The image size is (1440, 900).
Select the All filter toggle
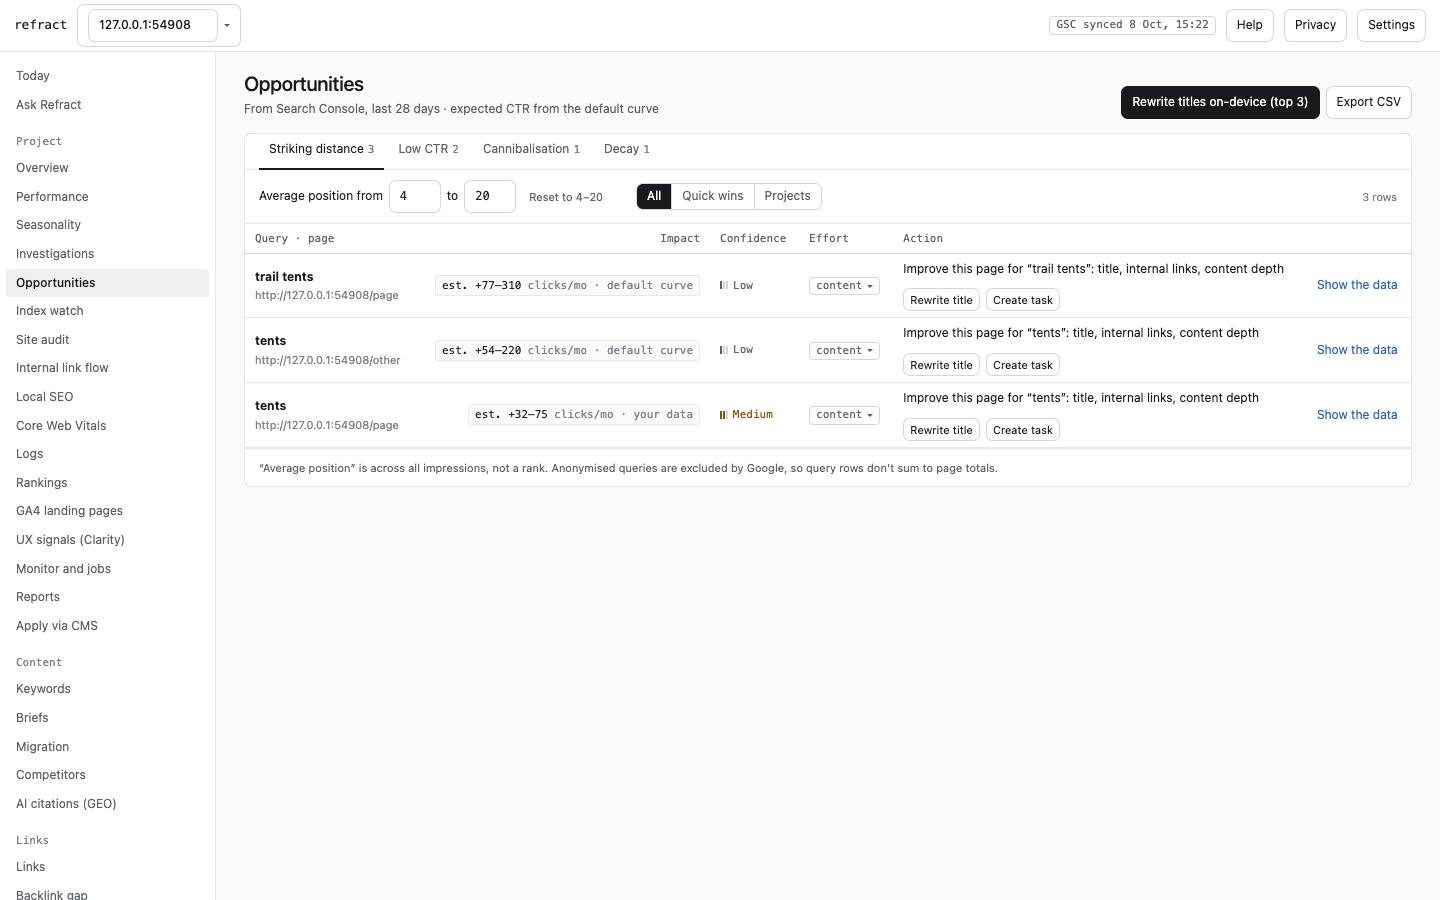point(654,196)
